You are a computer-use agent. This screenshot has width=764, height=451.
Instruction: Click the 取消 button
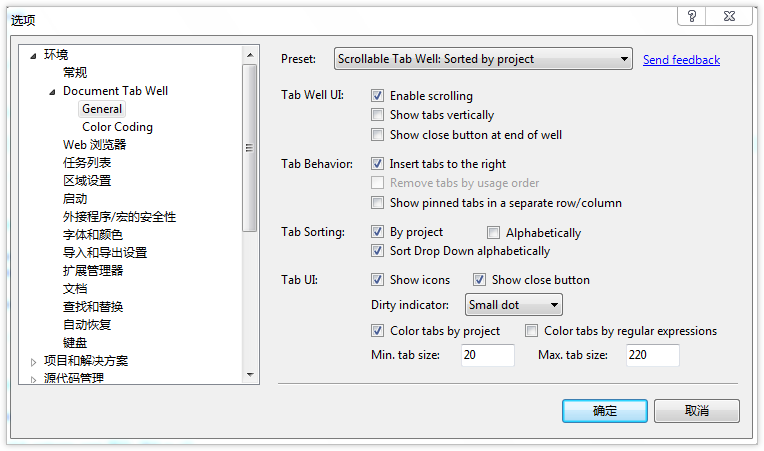click(x=697, y=411)
